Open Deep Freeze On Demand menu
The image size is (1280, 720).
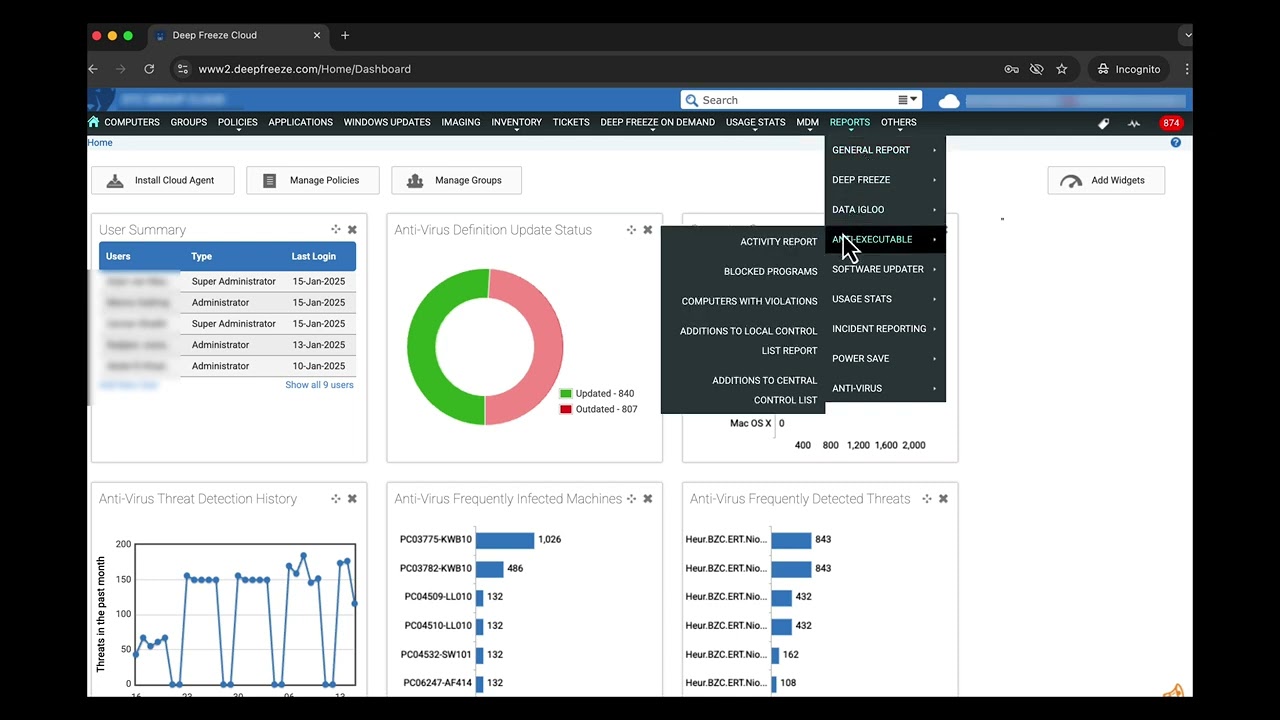coord(657,122)
